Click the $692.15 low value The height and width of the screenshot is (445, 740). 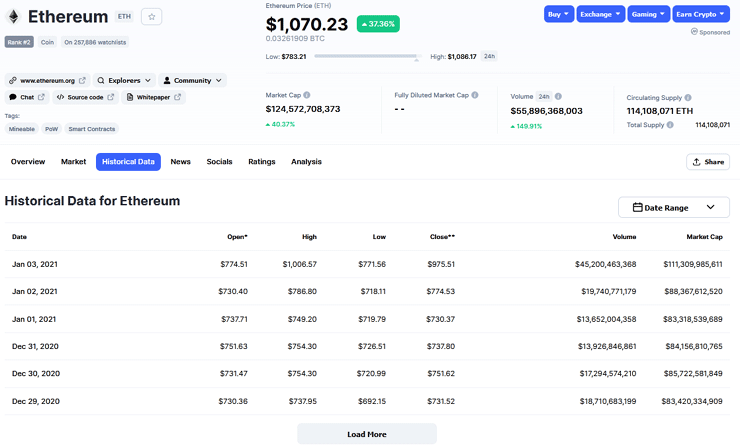371,402
